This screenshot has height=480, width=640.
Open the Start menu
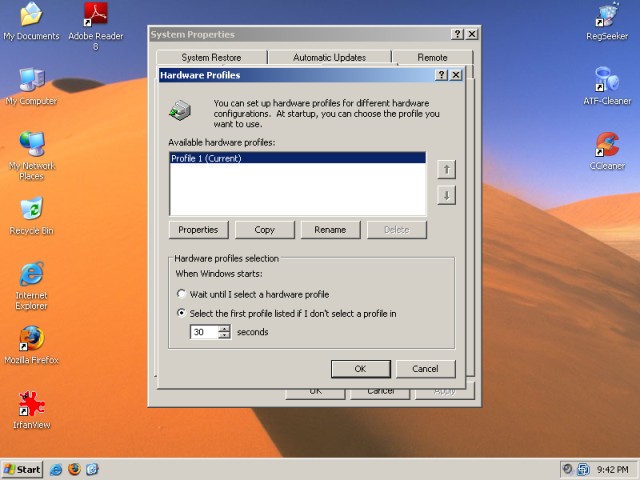point(22,469)
